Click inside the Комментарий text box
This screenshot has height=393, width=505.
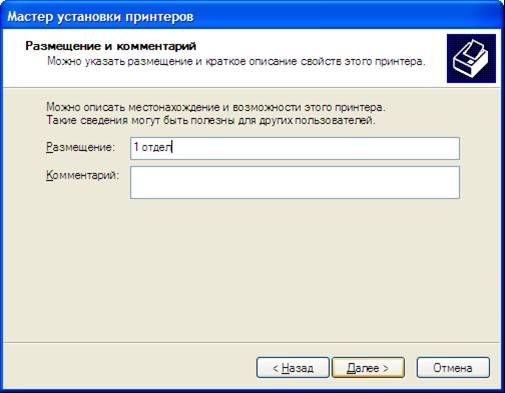coord(295,183)
